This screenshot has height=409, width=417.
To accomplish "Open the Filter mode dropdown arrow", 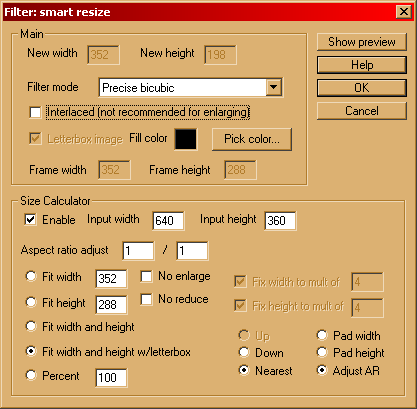I will pos(274,87).
